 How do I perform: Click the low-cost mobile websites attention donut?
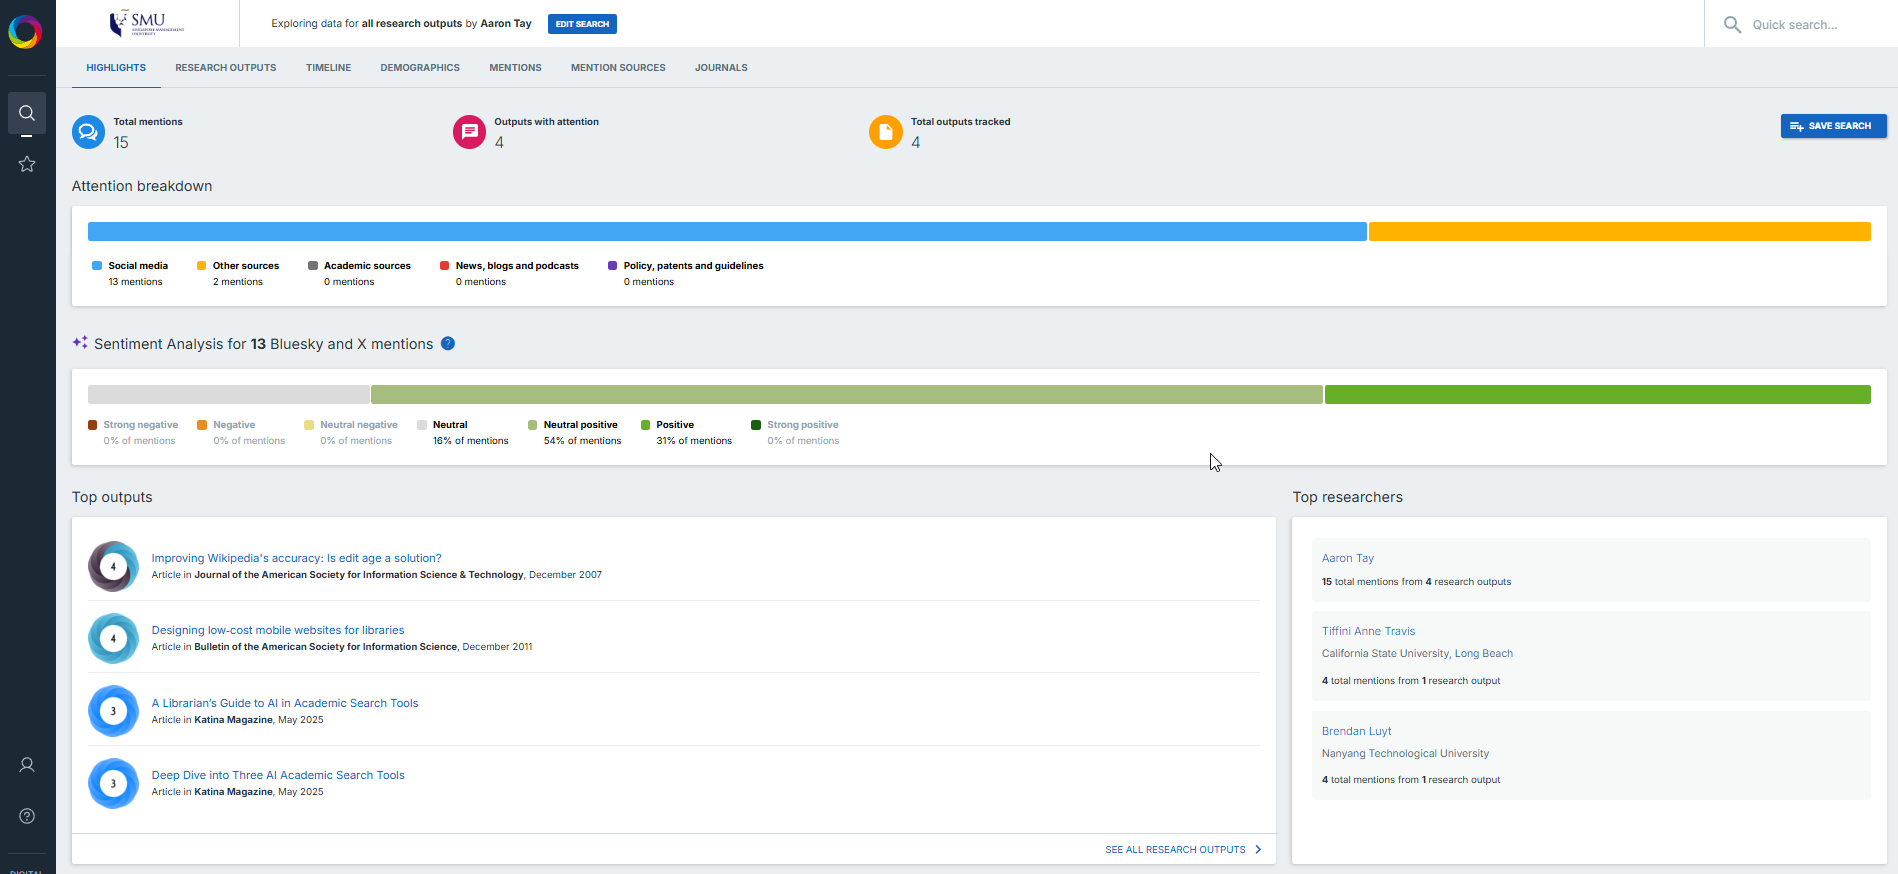point(113,638)
